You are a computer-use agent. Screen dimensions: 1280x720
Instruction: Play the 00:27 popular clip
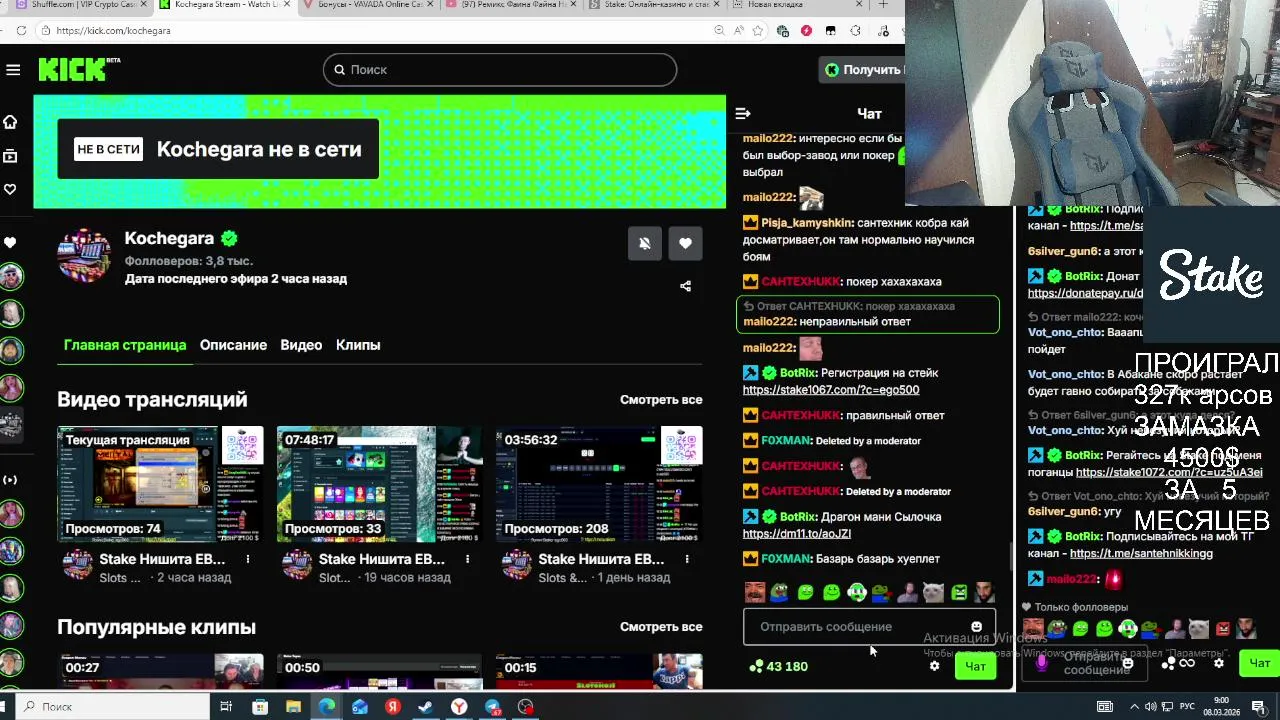point(160,672)
